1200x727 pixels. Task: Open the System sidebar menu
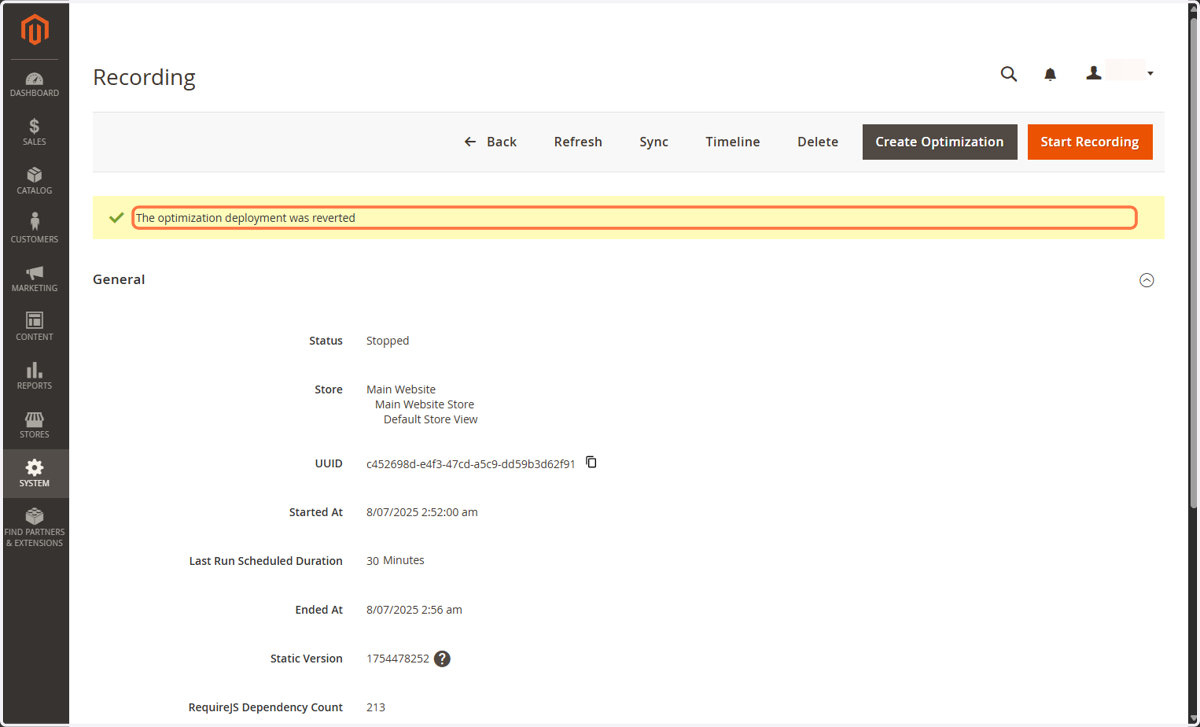[34, 473]
